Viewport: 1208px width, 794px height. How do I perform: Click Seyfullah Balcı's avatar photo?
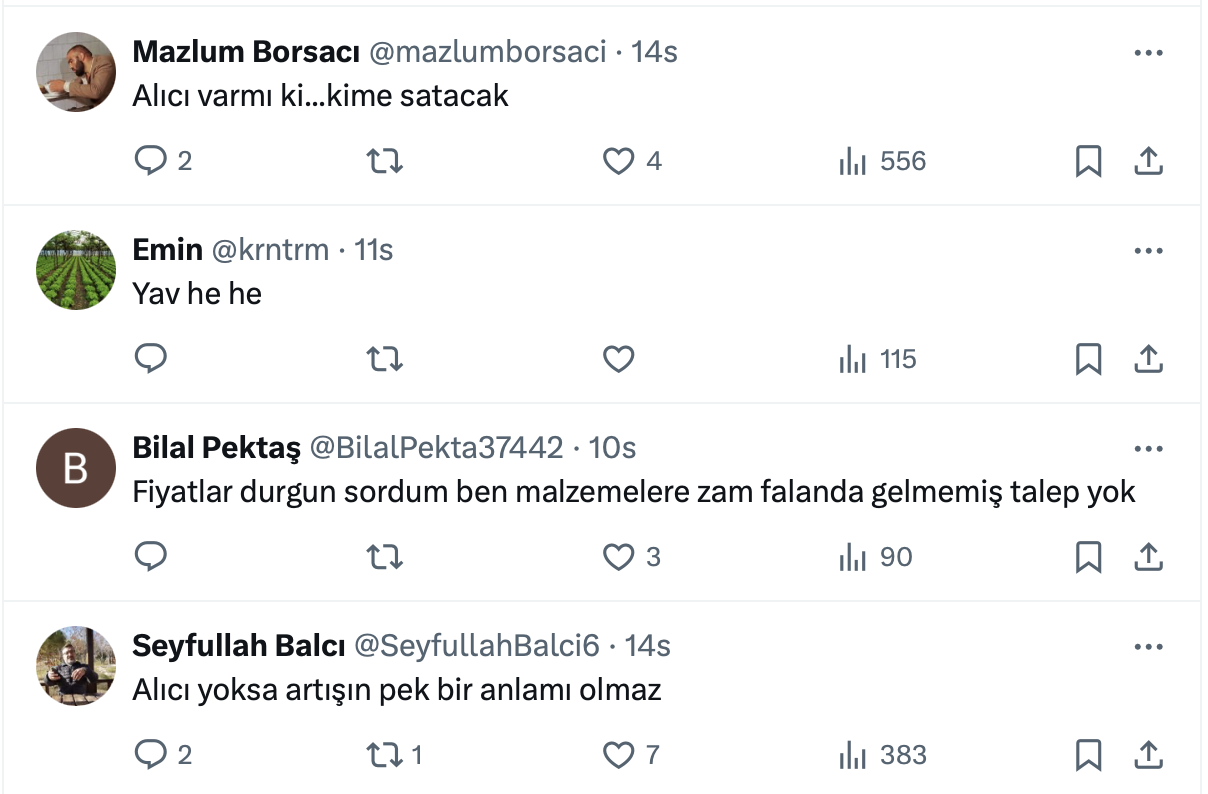pyautogui.click(x=76, y=666)
